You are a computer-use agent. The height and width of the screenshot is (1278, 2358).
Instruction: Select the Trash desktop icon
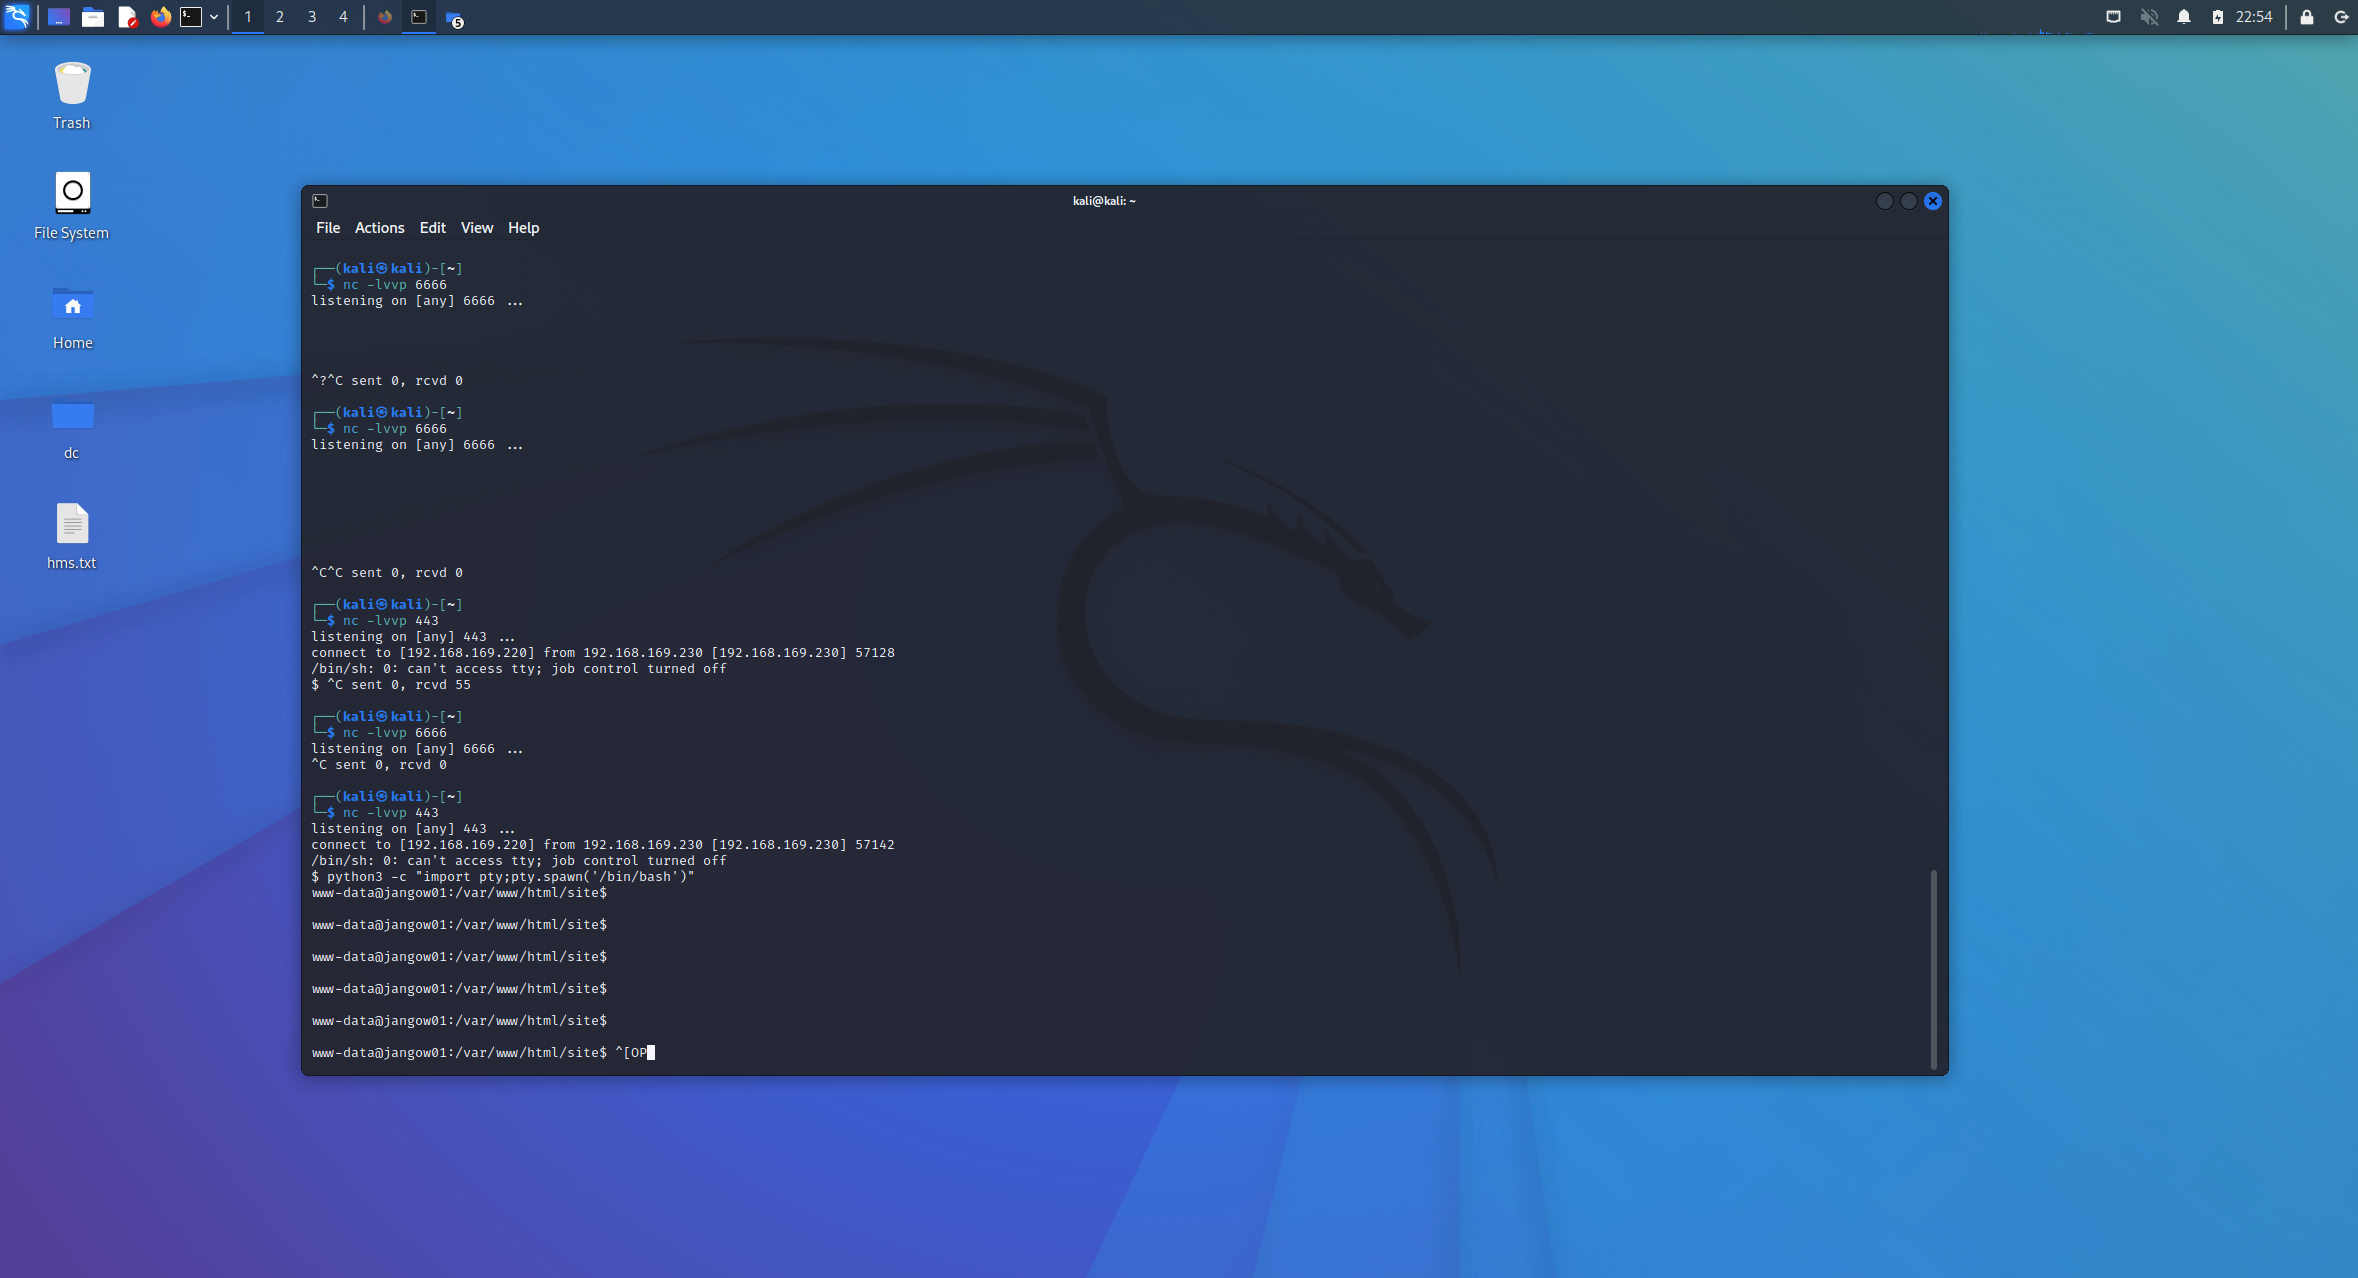coord(72,96)
